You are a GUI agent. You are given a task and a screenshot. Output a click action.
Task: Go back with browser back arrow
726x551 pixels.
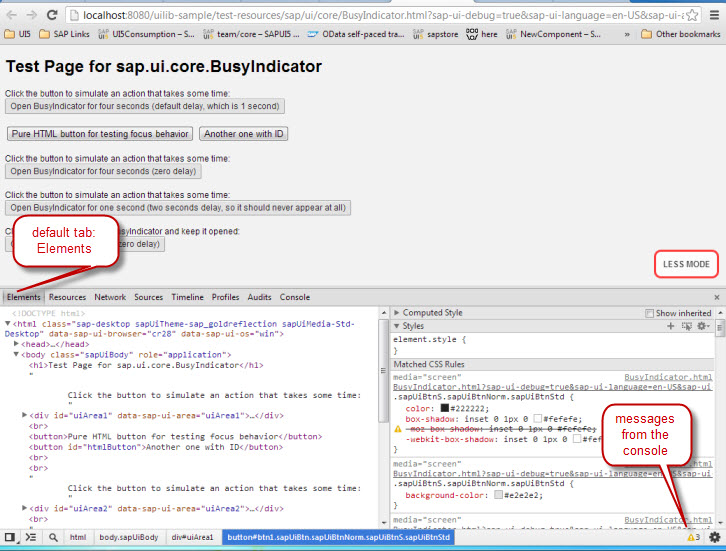click(12, 15)
